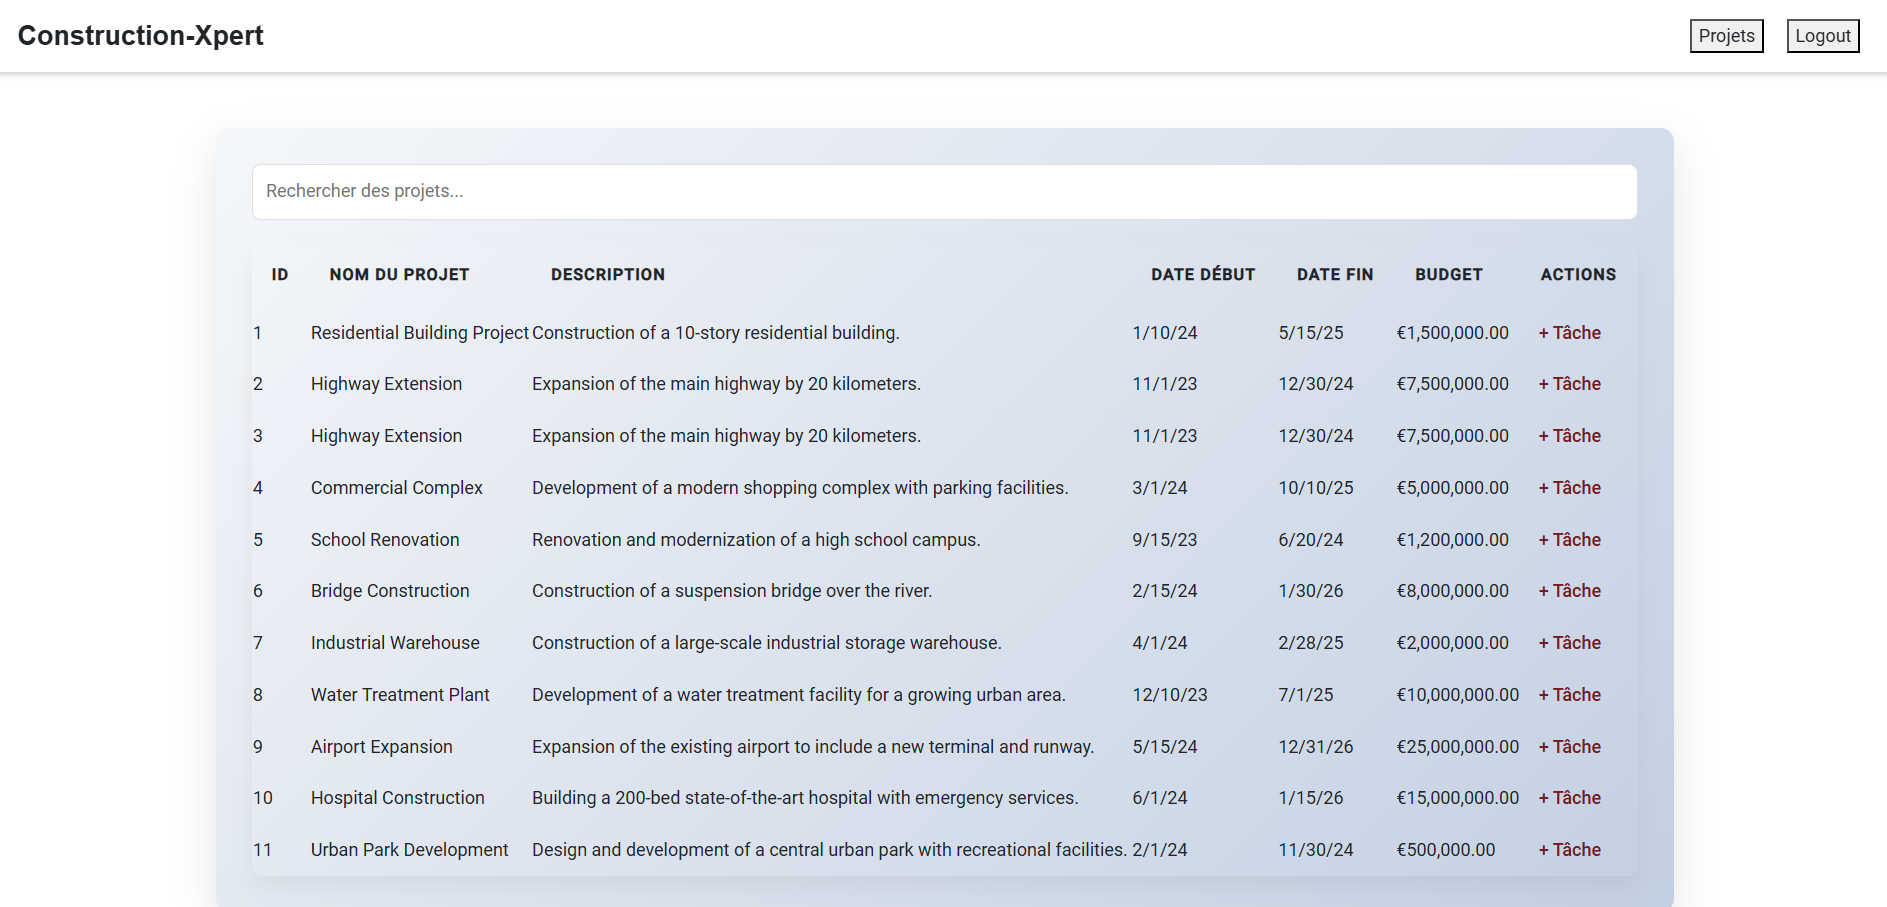Click the Date Début column header
The height and width of the screenshot is (907, 1887).
pos(1202,275)
